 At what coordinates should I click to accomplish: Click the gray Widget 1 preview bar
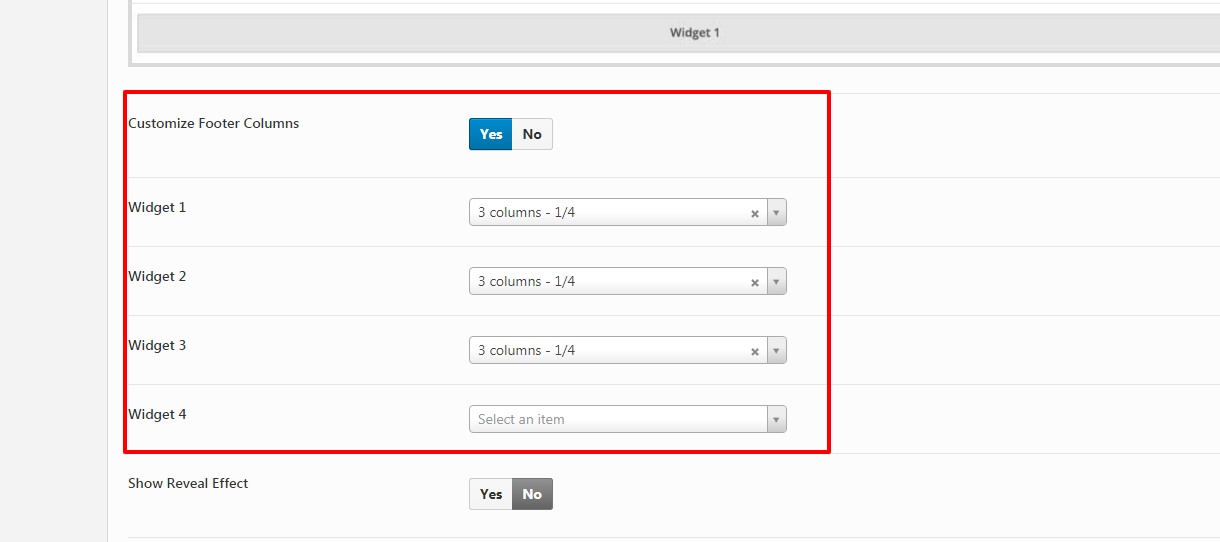coord(694,33)
